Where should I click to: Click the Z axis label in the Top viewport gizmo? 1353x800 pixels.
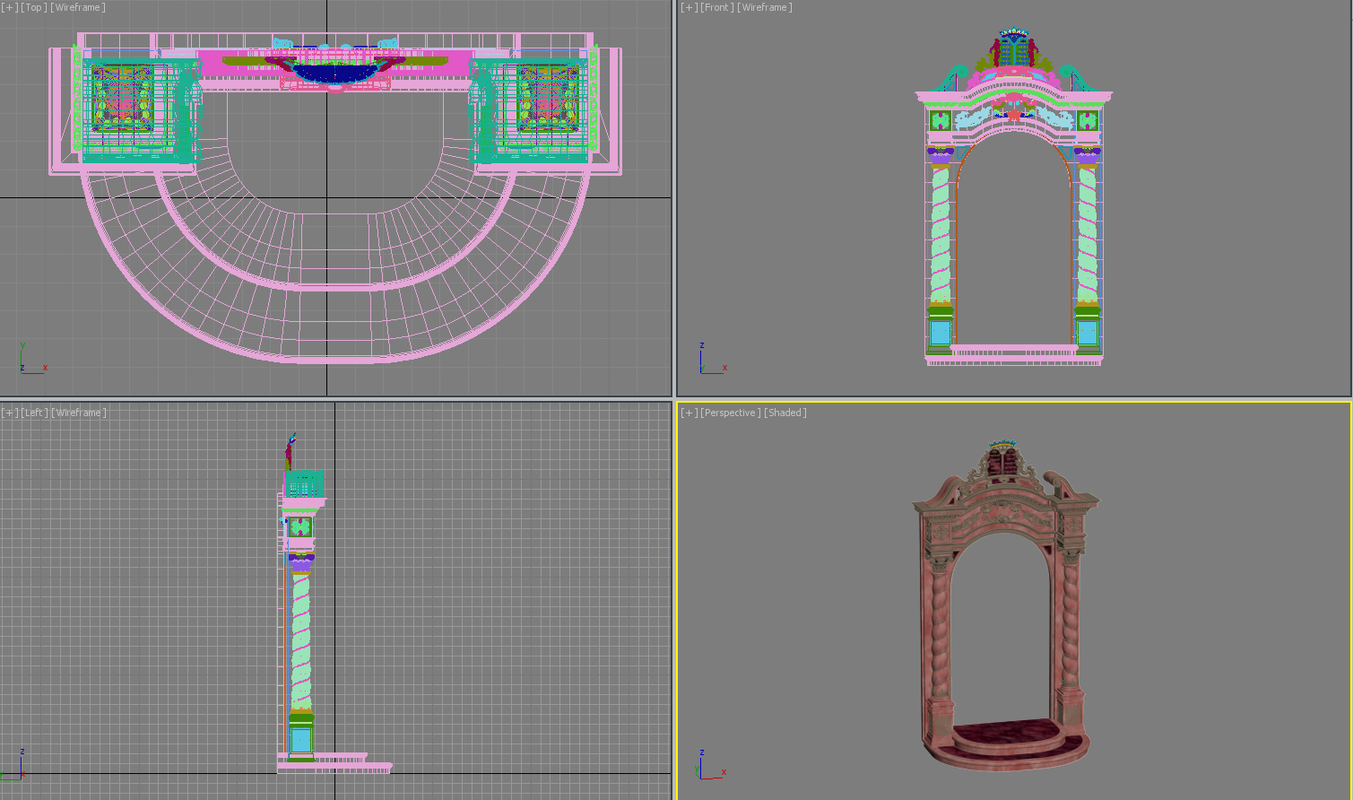tap(22, 368)
